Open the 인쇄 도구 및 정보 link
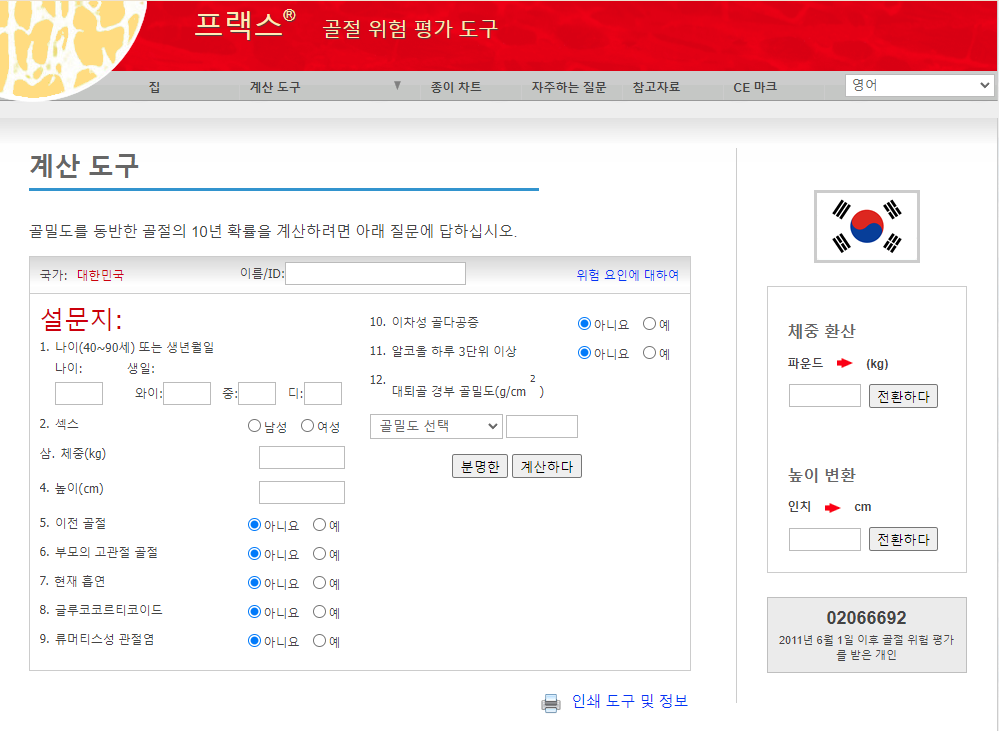999x731 pixels. point(630,701)
